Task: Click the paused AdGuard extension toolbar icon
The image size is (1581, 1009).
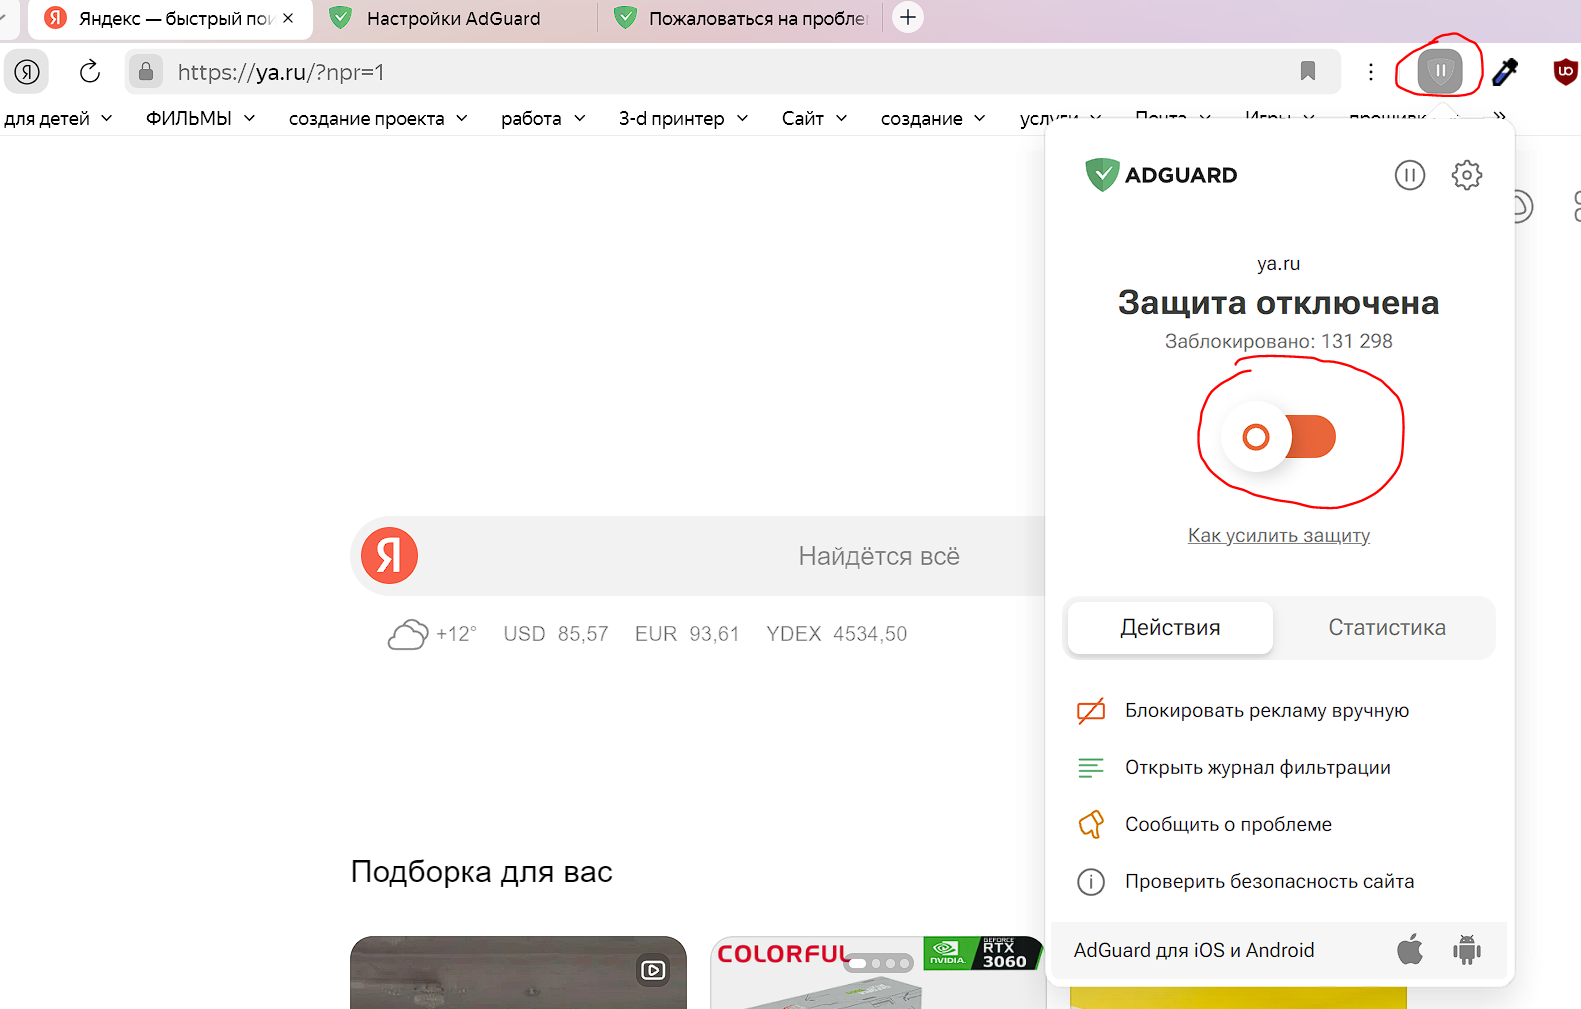Action: click(x=1440, y=71)
